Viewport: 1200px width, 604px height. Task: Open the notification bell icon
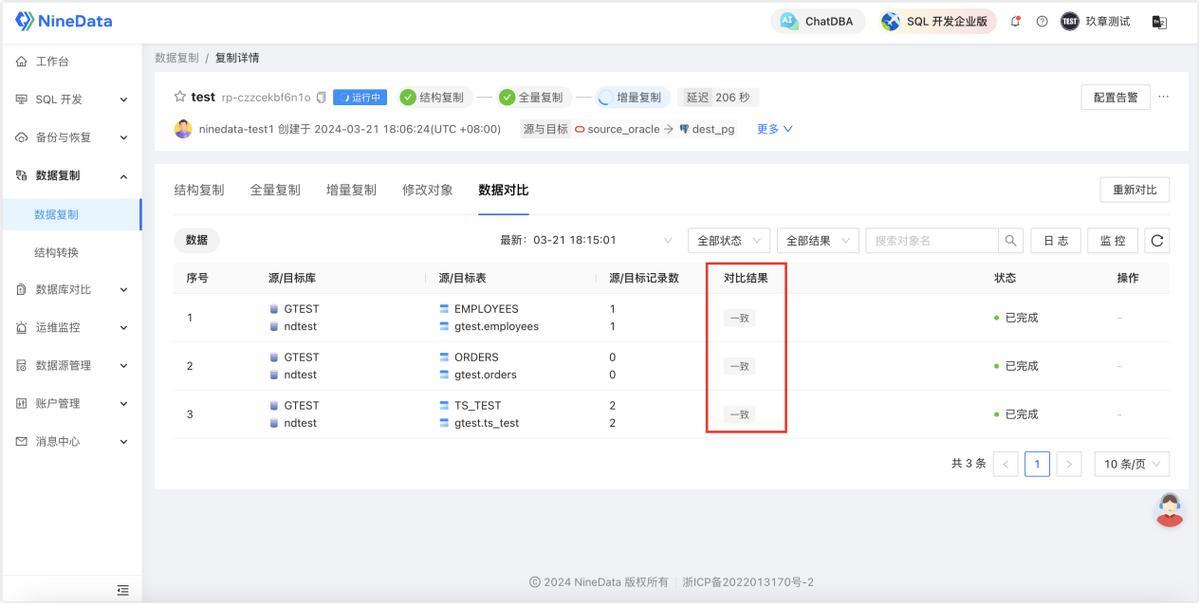[1016, 21]
